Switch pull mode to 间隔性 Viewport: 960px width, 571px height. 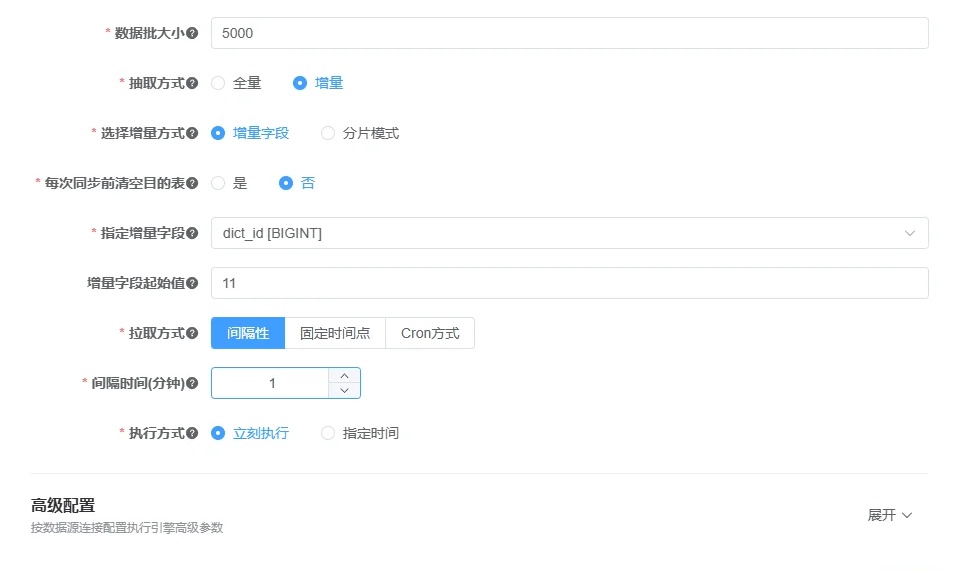(x=248, y=333)
